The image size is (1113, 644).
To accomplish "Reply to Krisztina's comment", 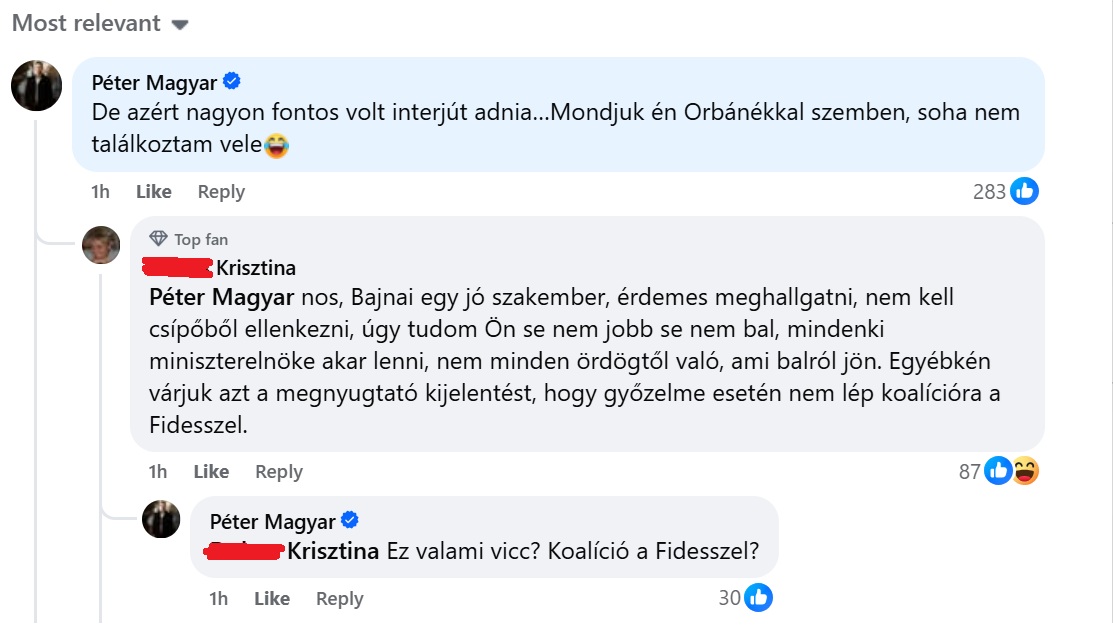I will point(279,471).
